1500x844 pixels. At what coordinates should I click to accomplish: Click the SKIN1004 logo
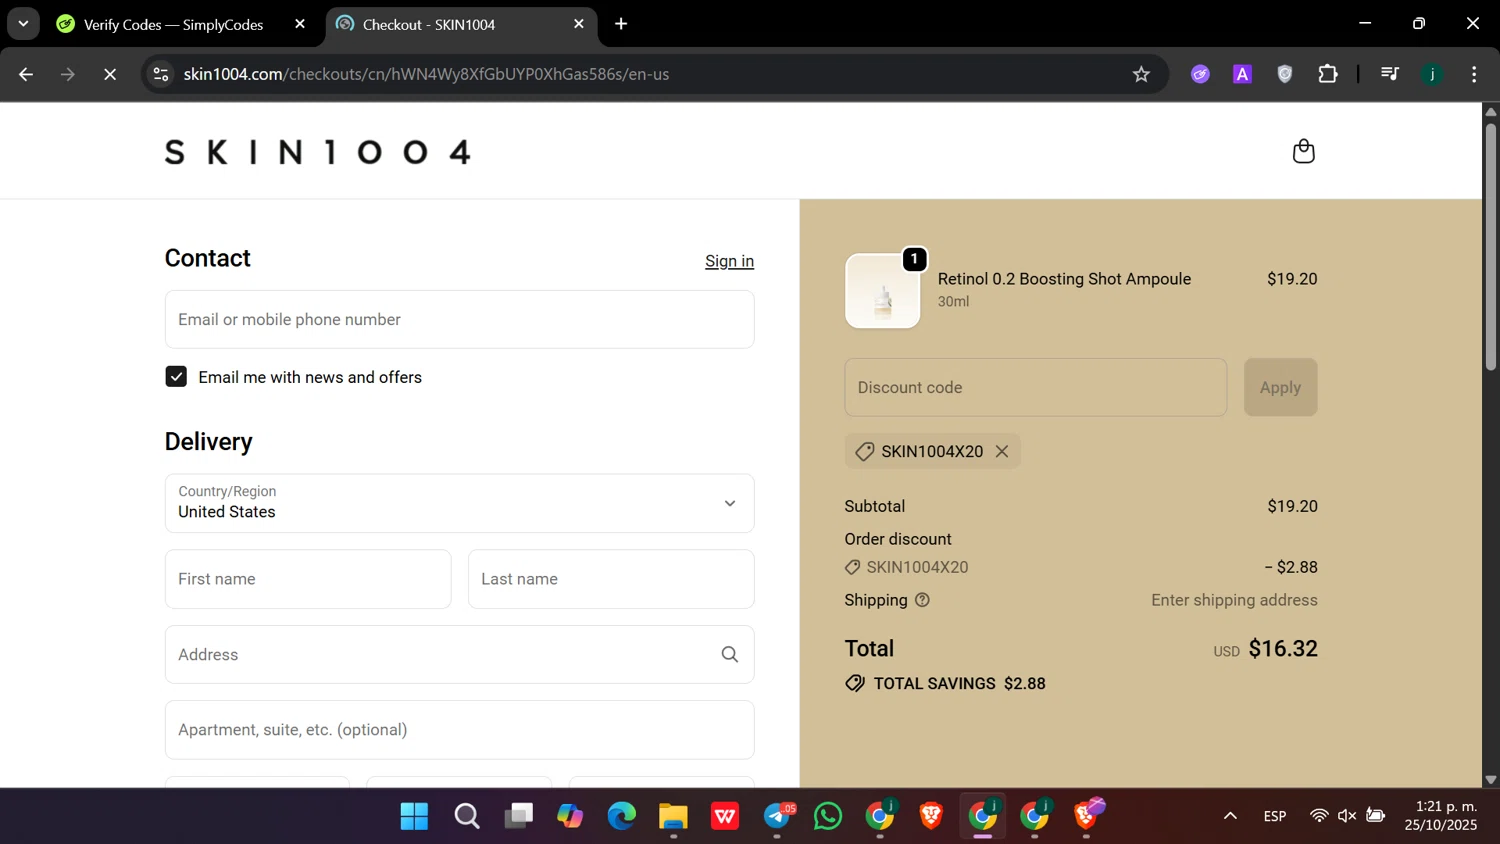point(318,152)
